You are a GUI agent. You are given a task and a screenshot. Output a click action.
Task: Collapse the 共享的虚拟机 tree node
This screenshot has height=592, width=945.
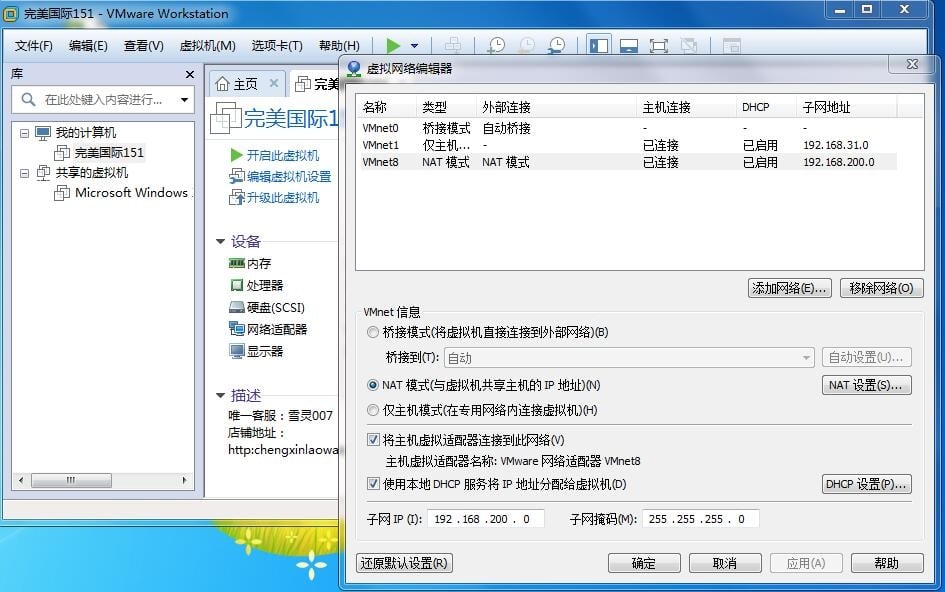(x=24, y=173)
